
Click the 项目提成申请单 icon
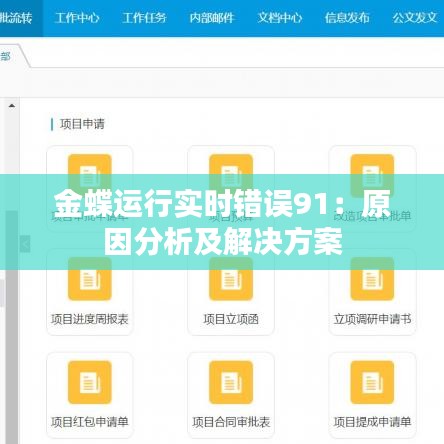click(372, 382)
